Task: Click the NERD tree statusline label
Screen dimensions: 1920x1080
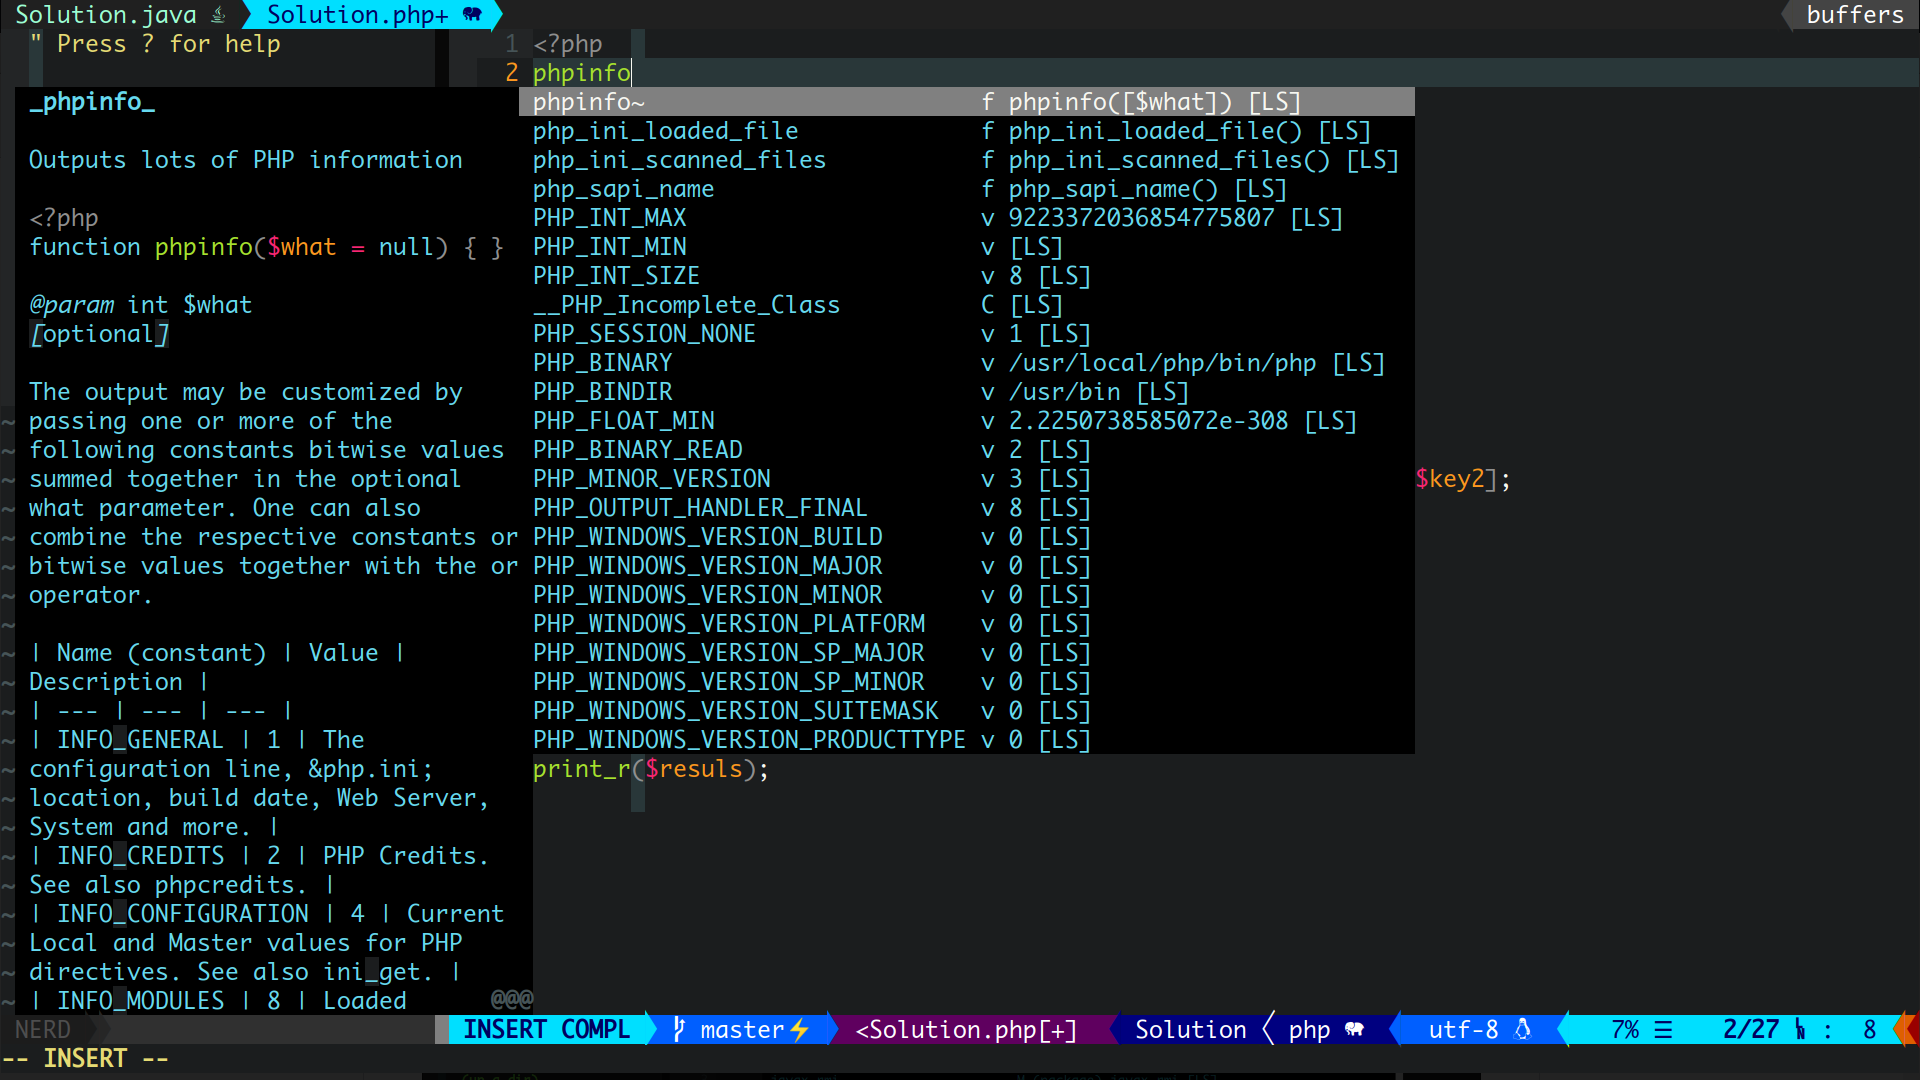Action: (x=43, y=1029)
